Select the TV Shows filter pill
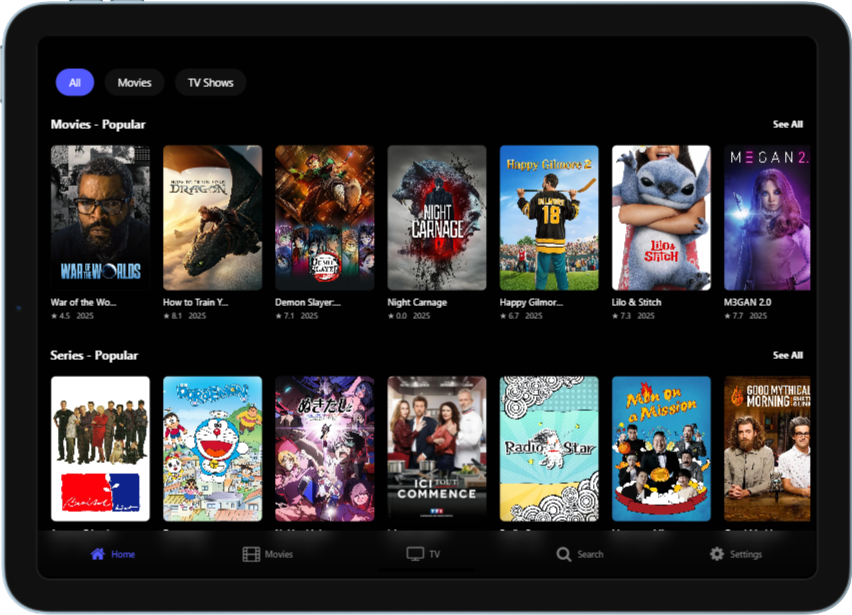 tap(210, 83)
